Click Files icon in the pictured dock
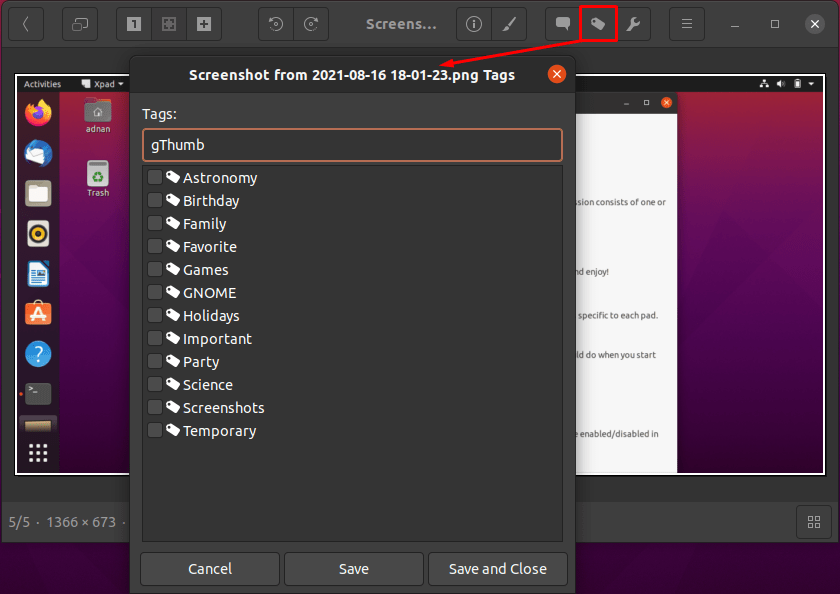 38,193
